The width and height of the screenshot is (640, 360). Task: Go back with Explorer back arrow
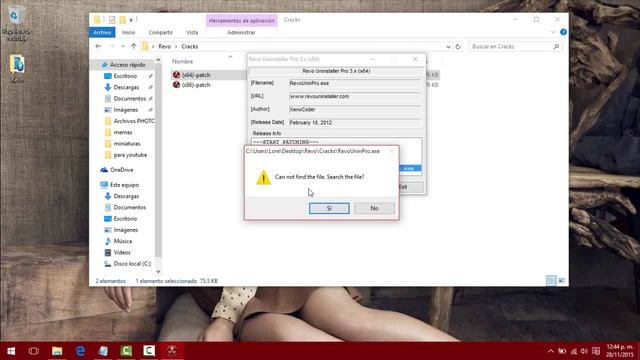[x=98, y=47]
